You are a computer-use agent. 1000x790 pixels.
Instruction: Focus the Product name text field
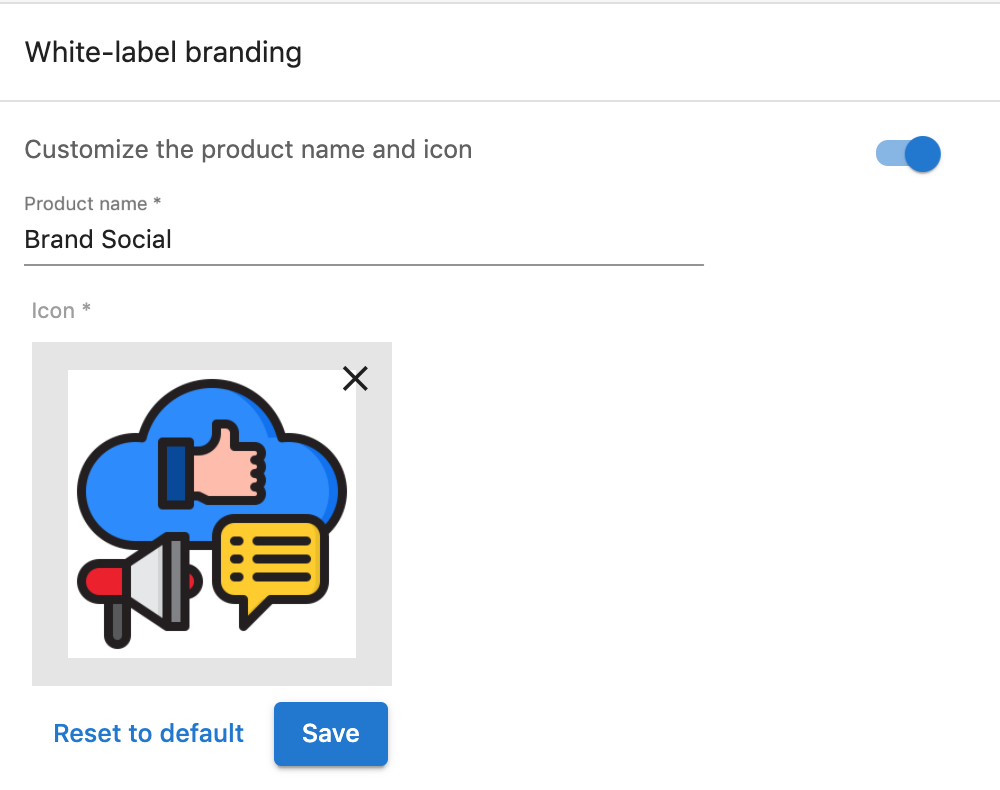364,240
